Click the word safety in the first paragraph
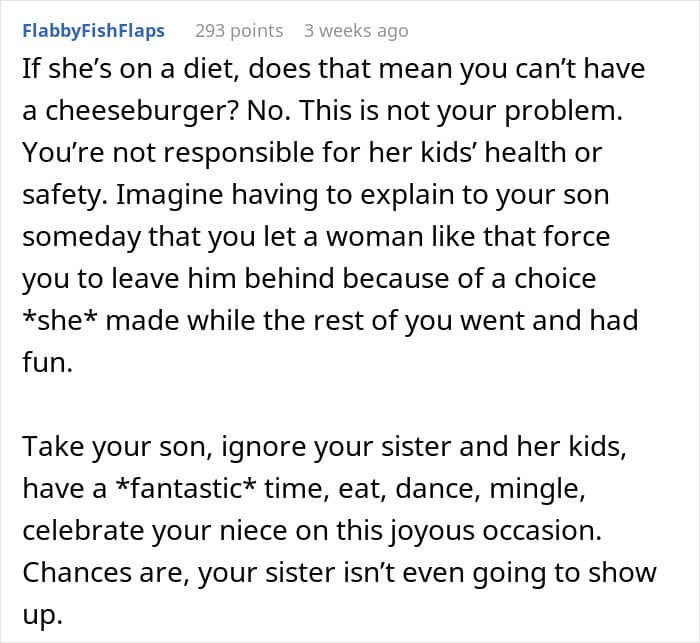The image size is (700, 643). click(66, 195)
